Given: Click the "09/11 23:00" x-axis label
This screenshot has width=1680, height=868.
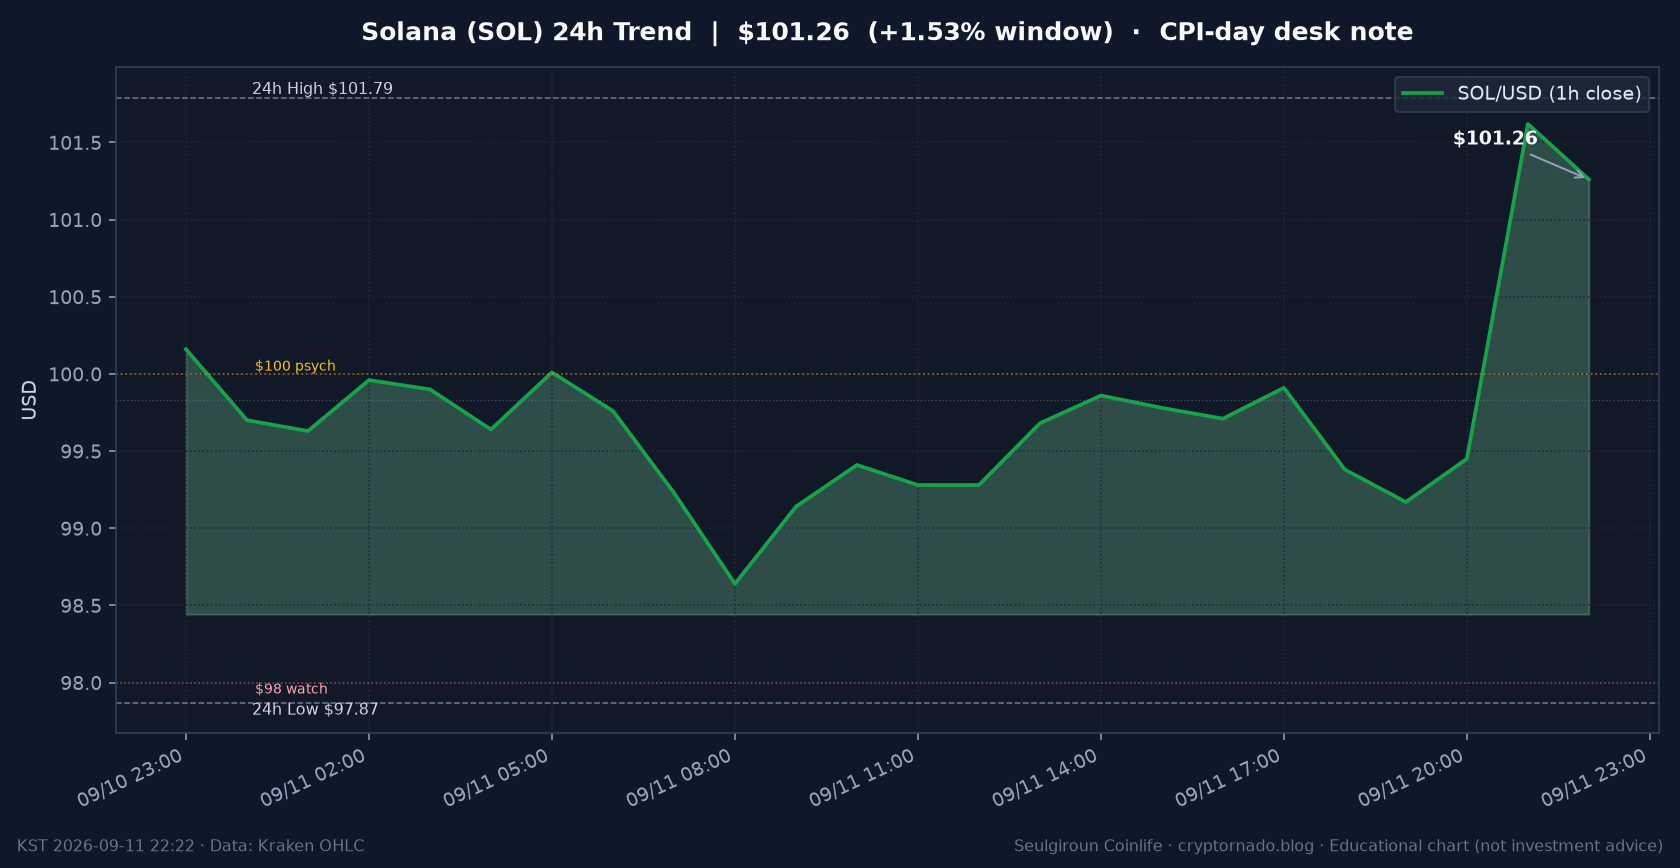Looking at the screenshot, I should point(1595,777).
